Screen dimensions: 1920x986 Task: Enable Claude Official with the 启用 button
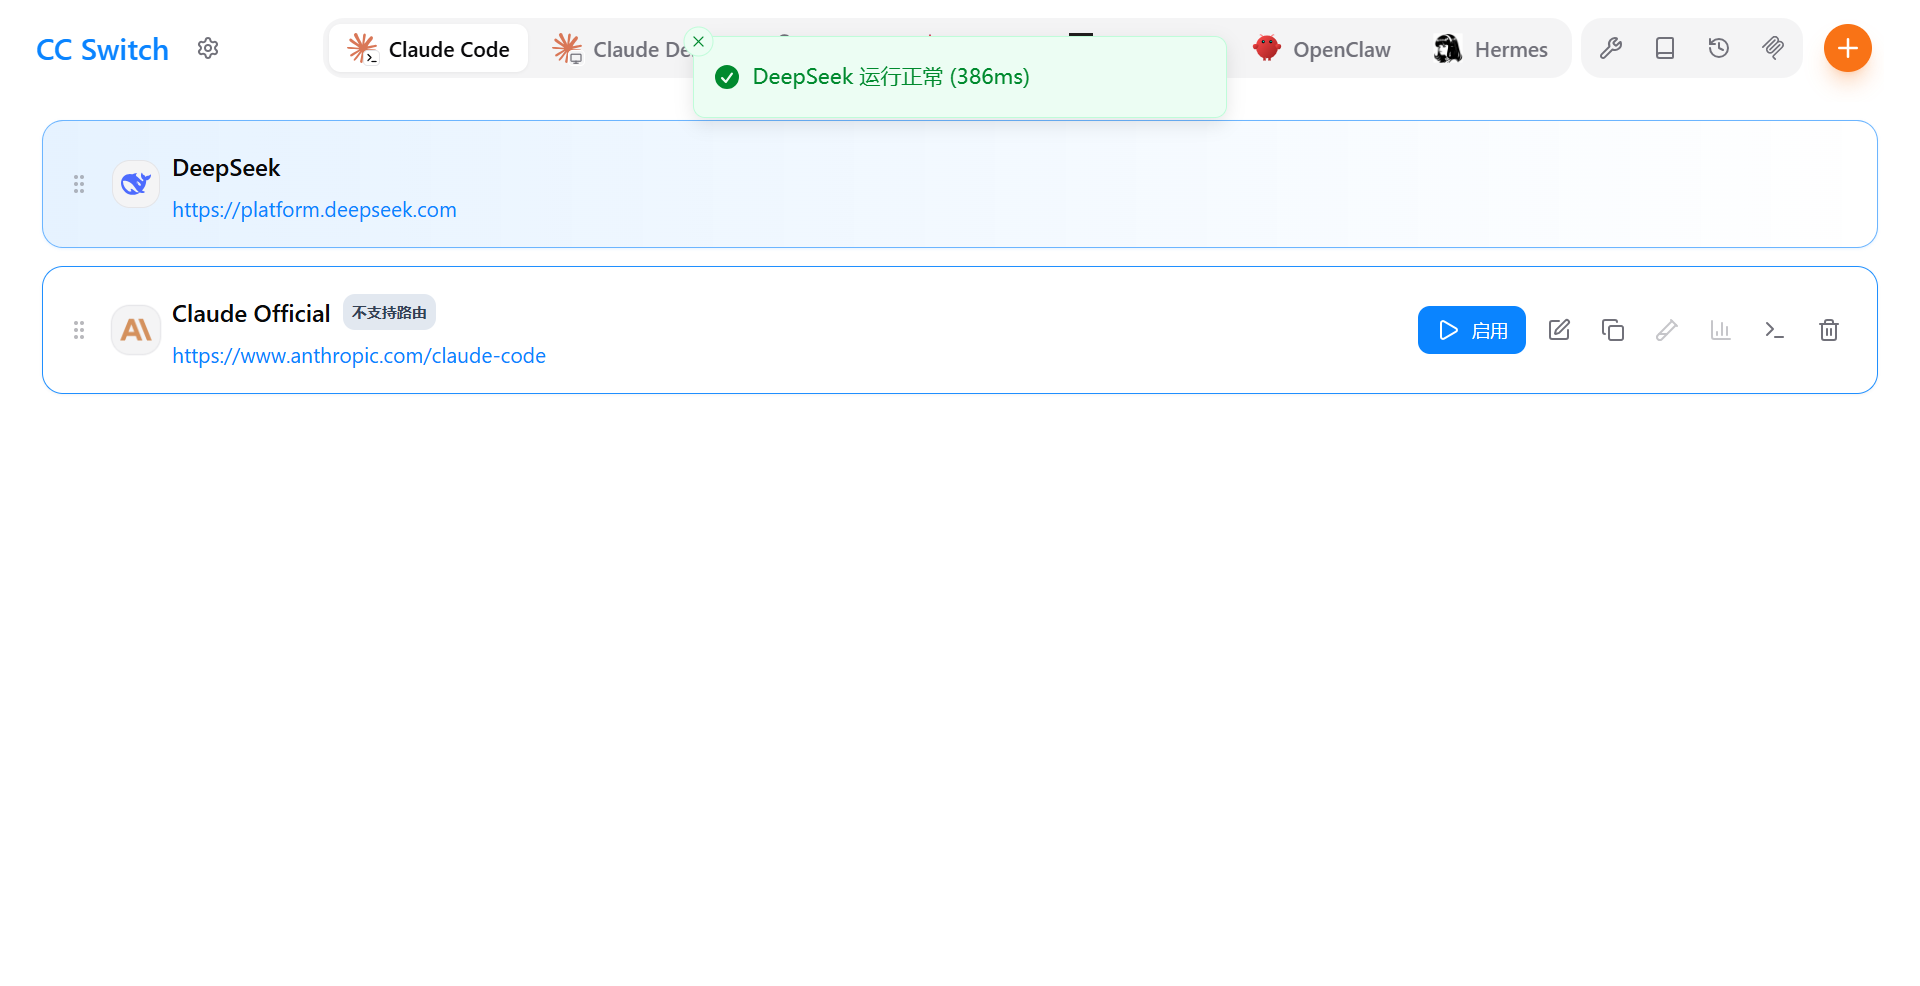pyautogui.click(x=1472, y=330)
